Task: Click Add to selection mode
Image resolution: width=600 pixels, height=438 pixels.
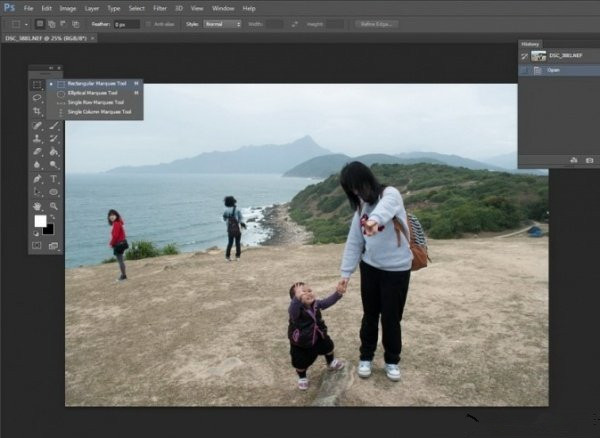Action: [52, 24]
